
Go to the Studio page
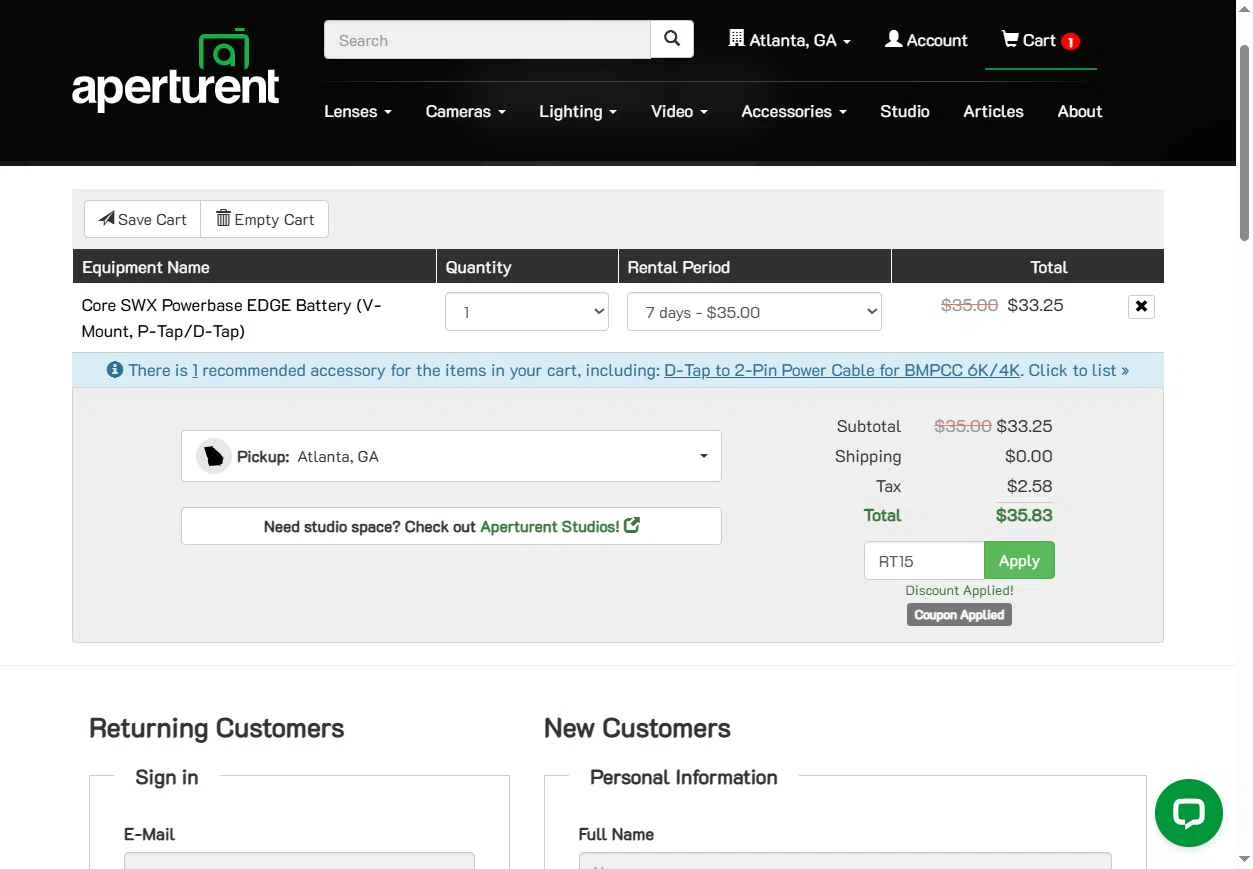pos(905,111)
